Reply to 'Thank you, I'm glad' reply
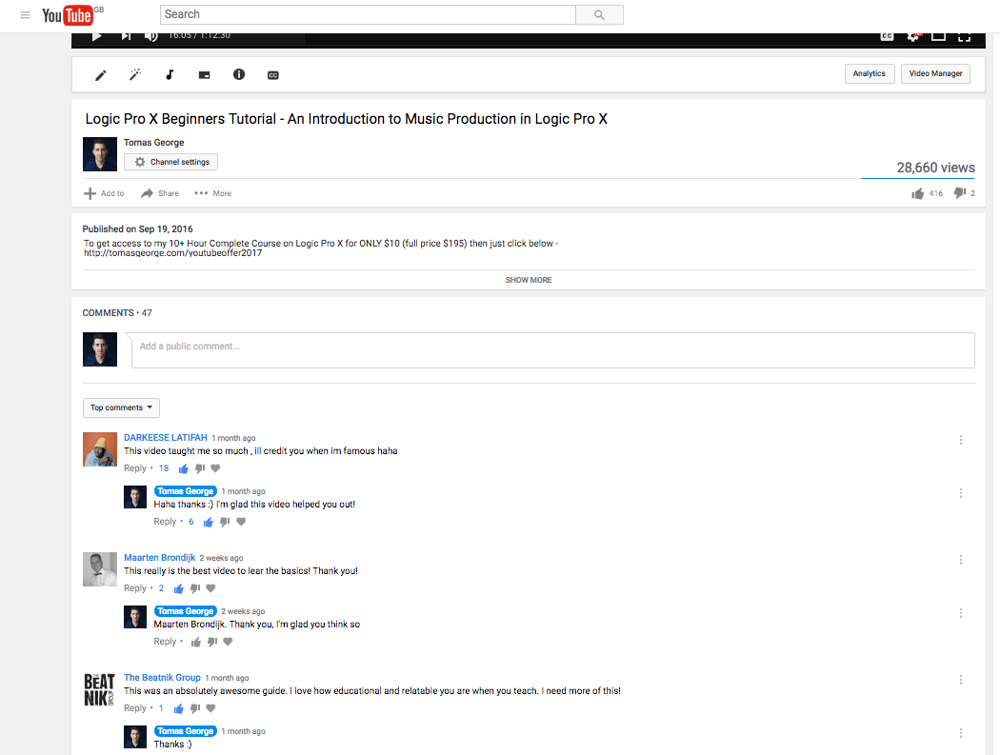The height and width of the screenshot is (755, 1000). coord(165,641)
